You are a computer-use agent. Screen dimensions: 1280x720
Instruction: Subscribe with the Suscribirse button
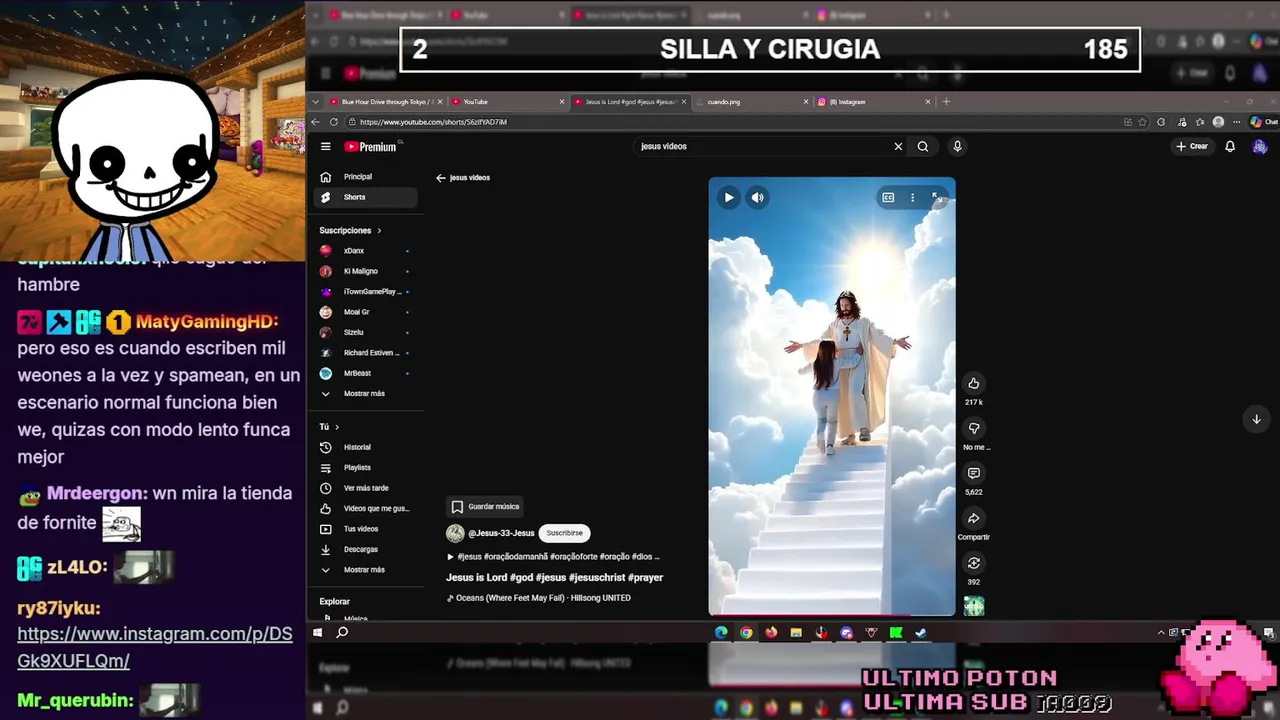pos(564,533)
